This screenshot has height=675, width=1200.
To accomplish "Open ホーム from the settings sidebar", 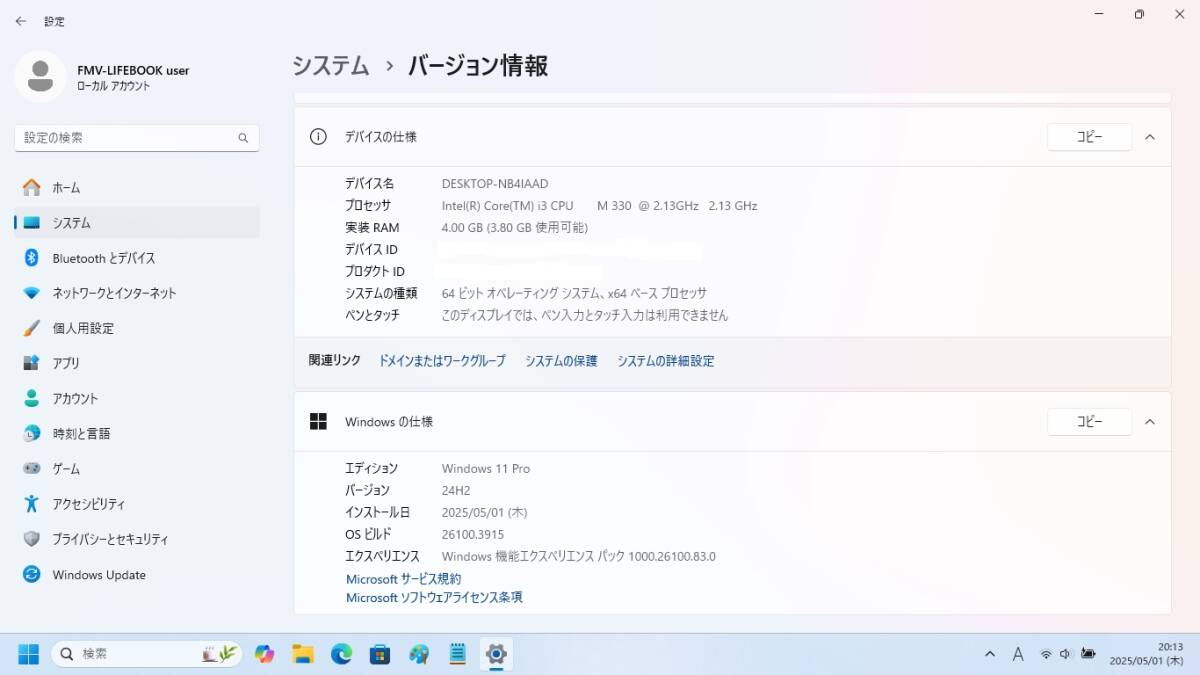I will coord(137,188).
